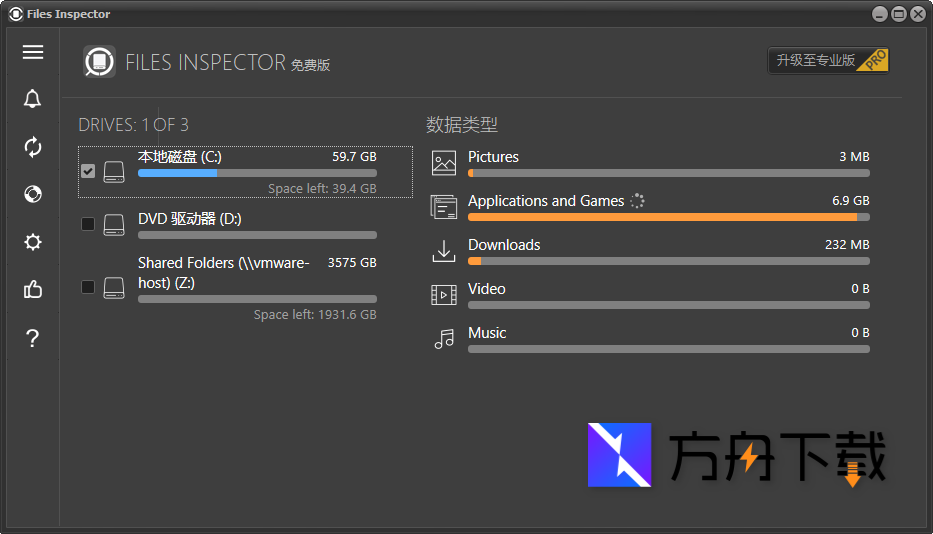Click the Pictures category icon
933x534 pixels.
pyautogui.click(x=444, y=163)
